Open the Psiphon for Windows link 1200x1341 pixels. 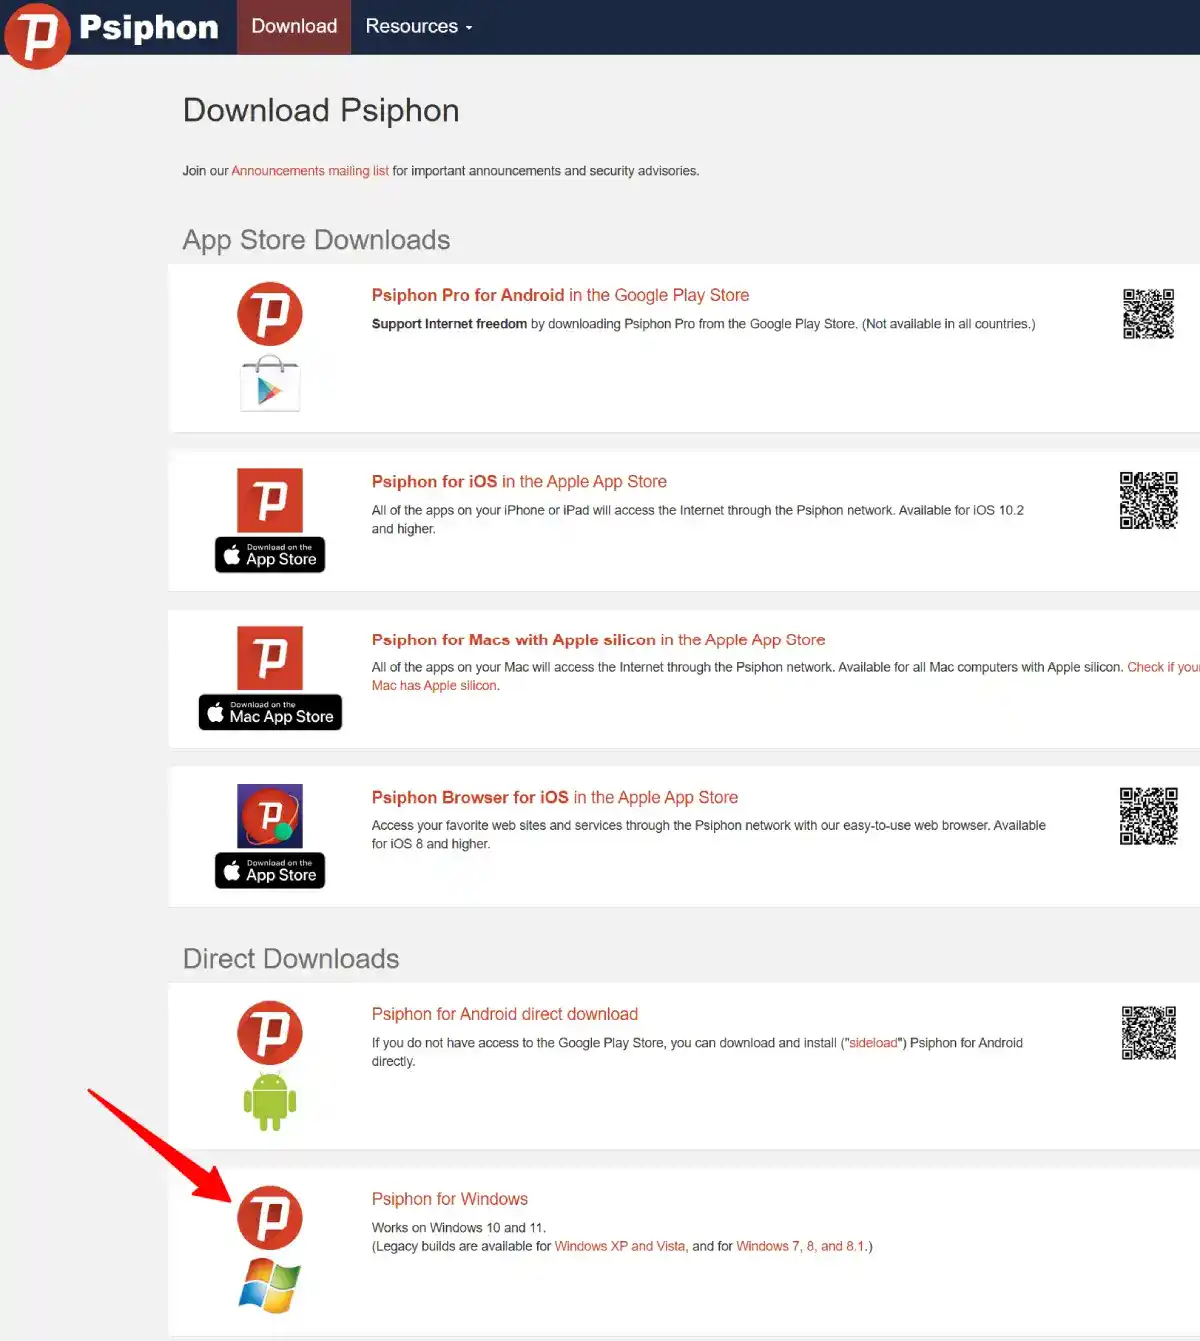tap(450, 1199)
